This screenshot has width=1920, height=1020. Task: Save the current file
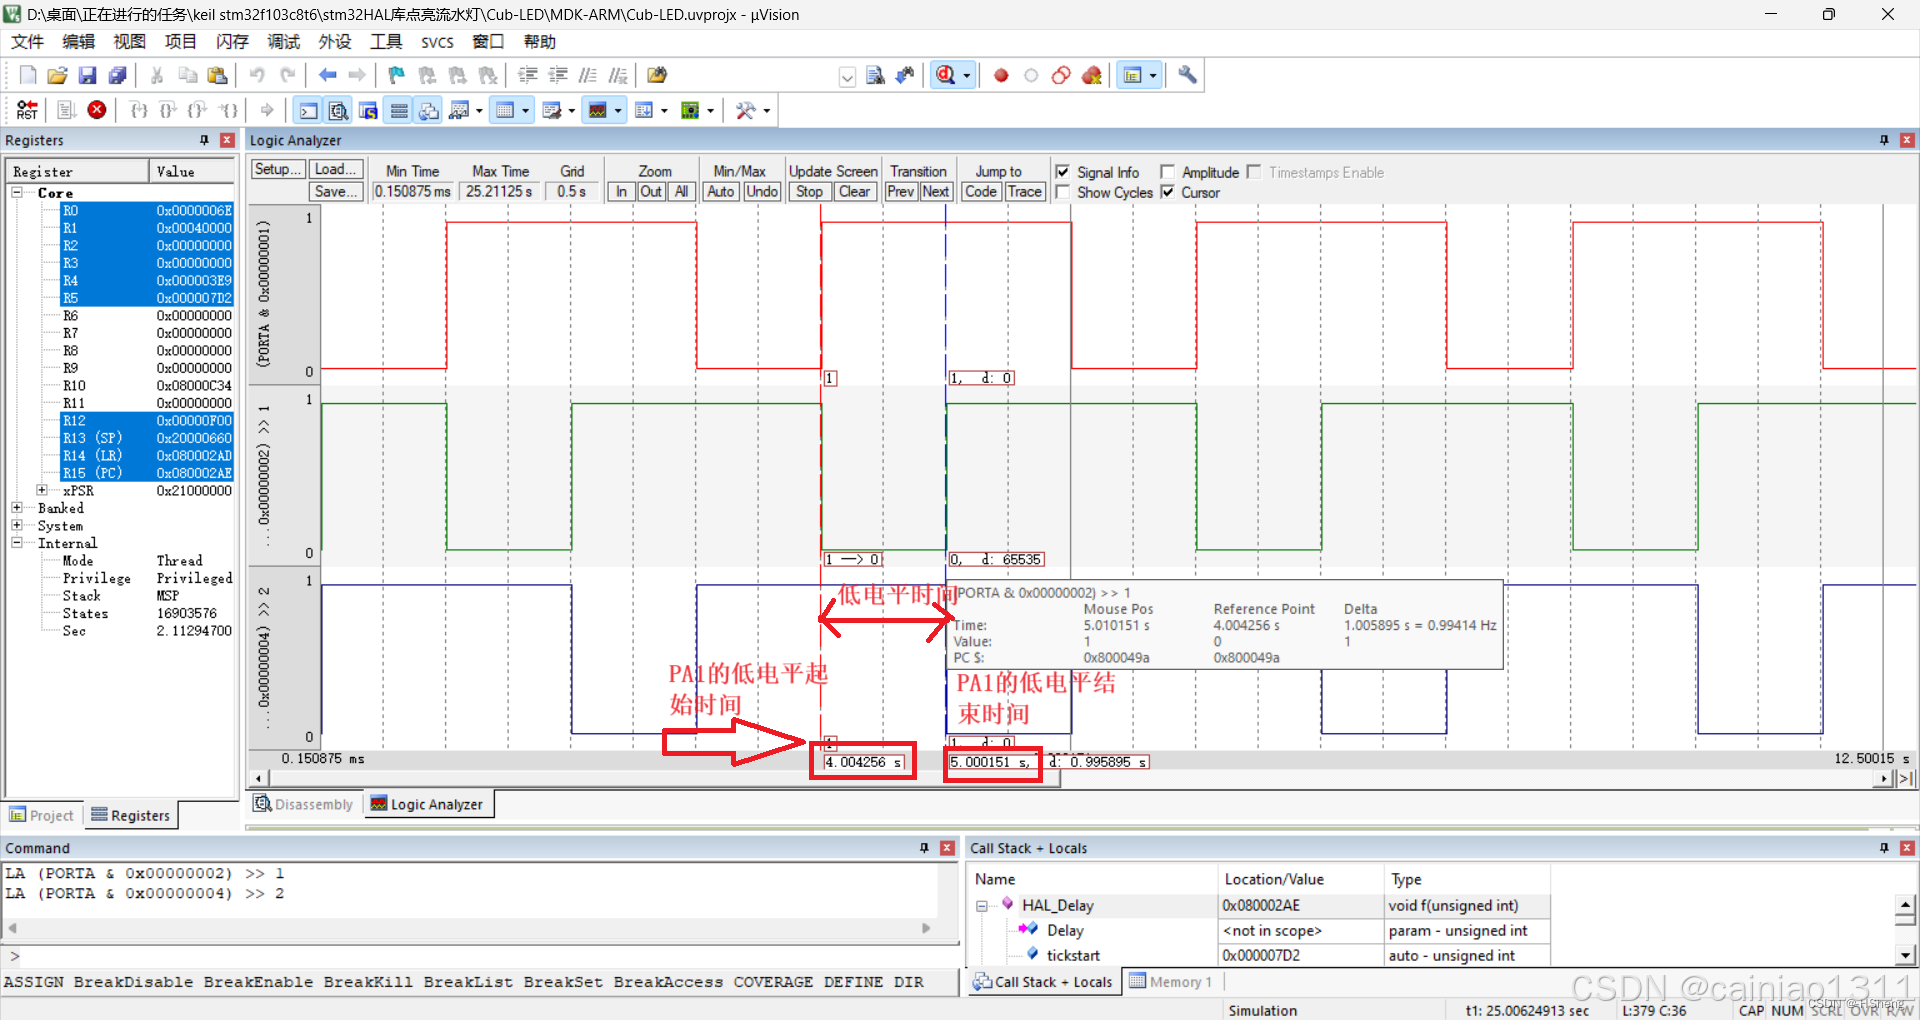pos(87,75)
